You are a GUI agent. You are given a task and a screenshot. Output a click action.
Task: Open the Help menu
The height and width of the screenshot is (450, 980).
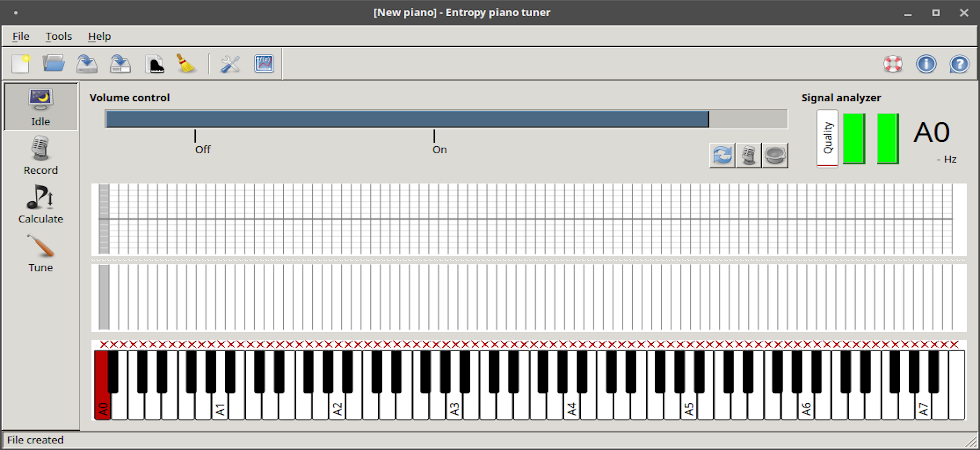99,36
